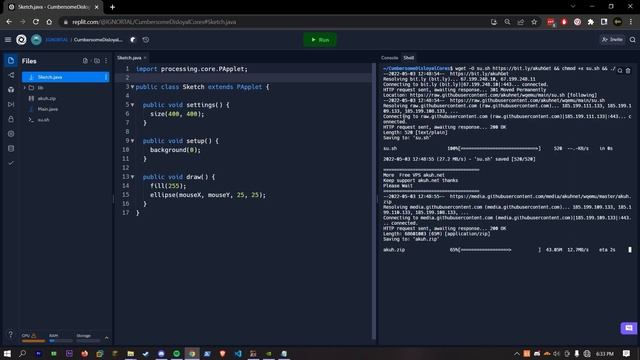Viewport: 640px width, 360px height.
Task: Collapse the draw() fold arrow on line 13
Action: (132, 177)
